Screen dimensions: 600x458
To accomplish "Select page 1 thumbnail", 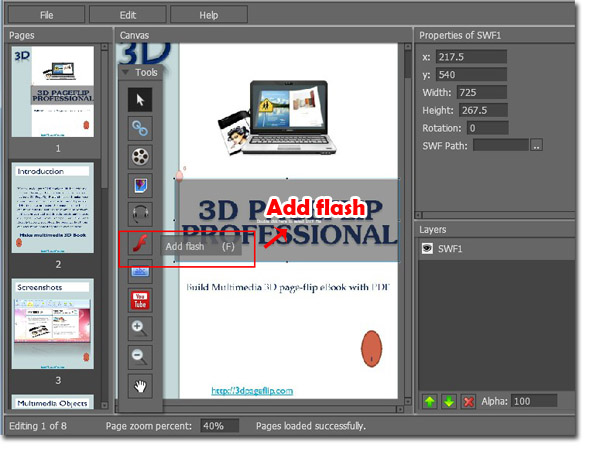I will pyautogui.click(x=53, y=92).
